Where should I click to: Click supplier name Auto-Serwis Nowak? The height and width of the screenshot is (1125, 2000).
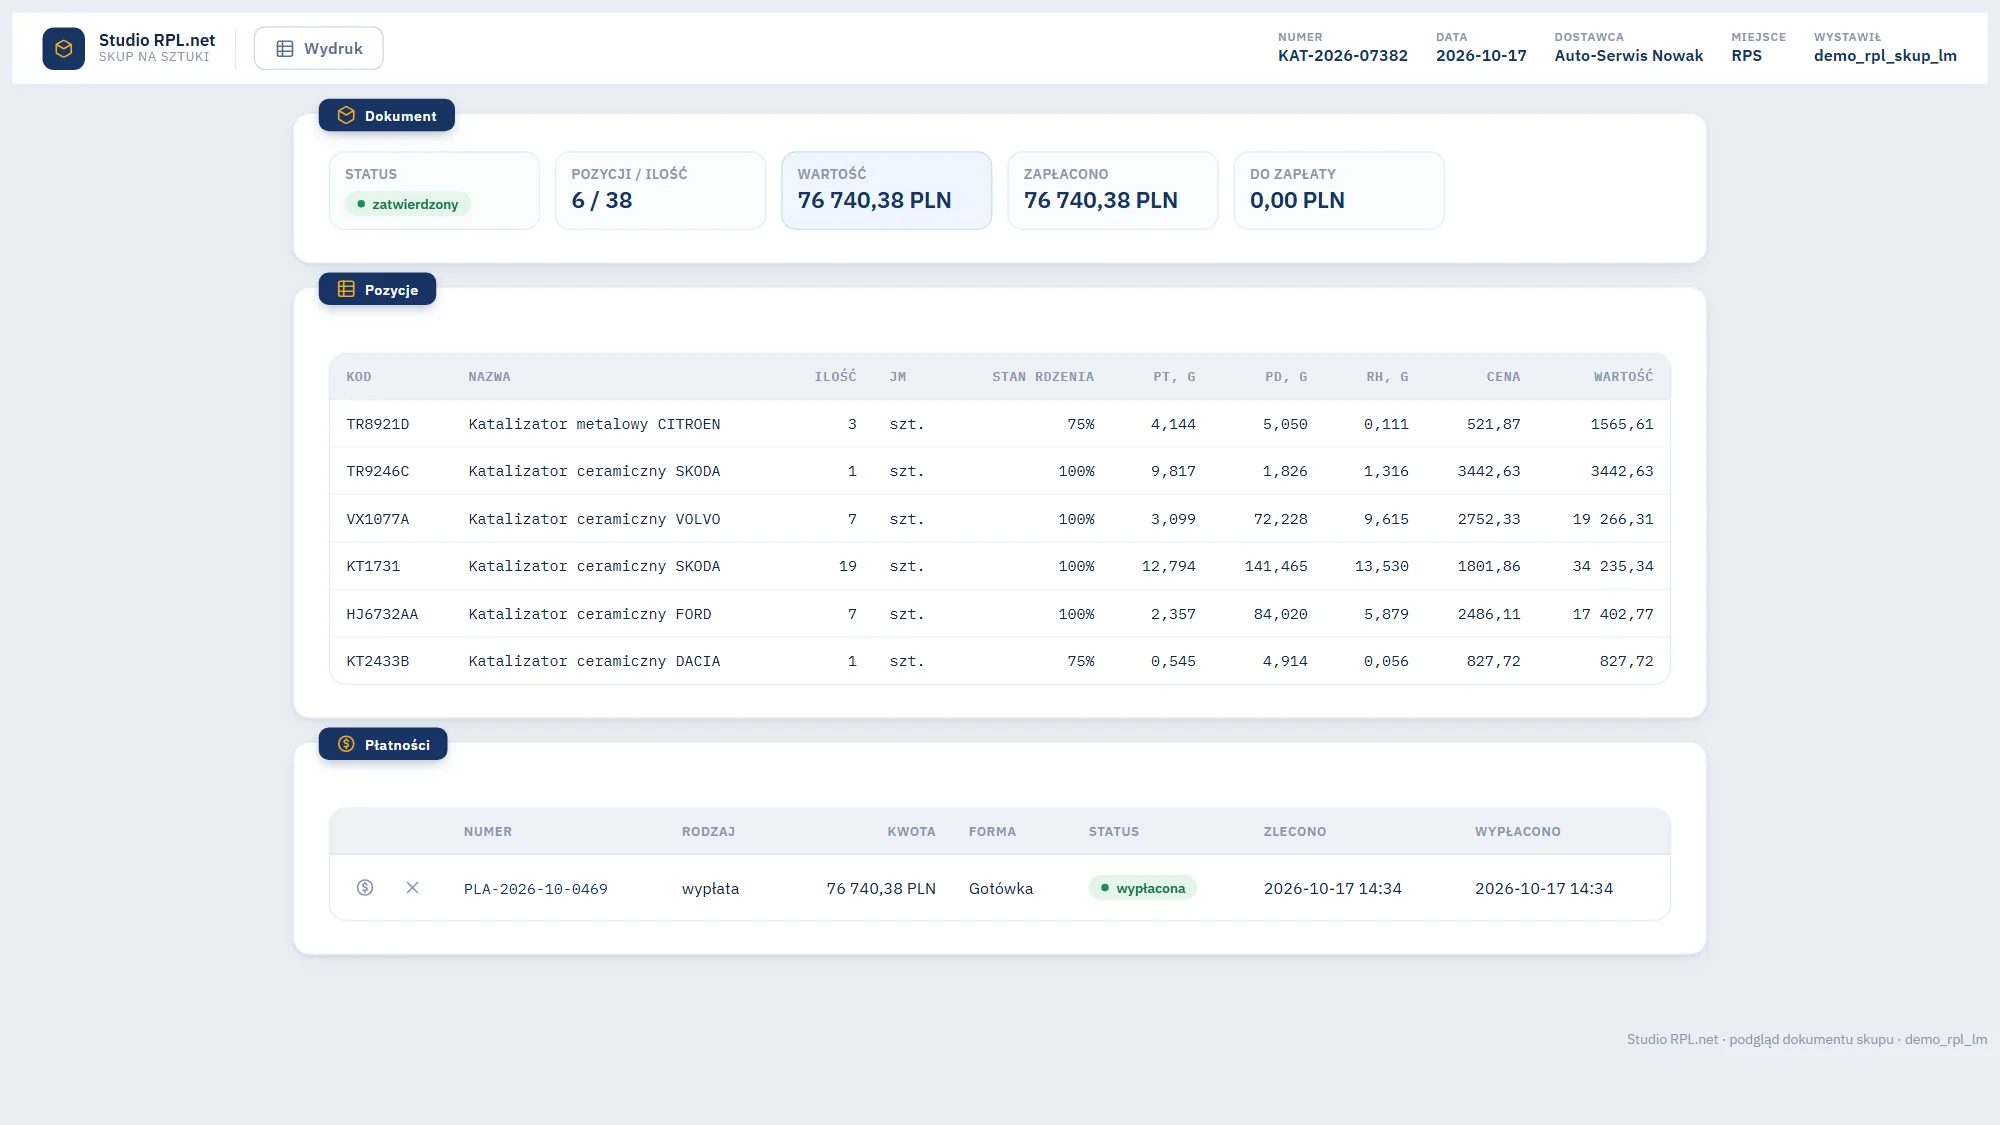point(1628,56)
